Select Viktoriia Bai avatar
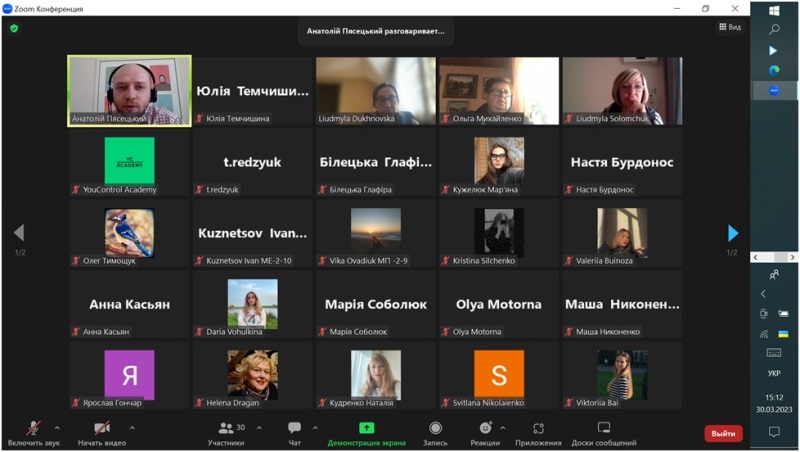Screen dimensions: 800x452 click(x=622, y=375)
